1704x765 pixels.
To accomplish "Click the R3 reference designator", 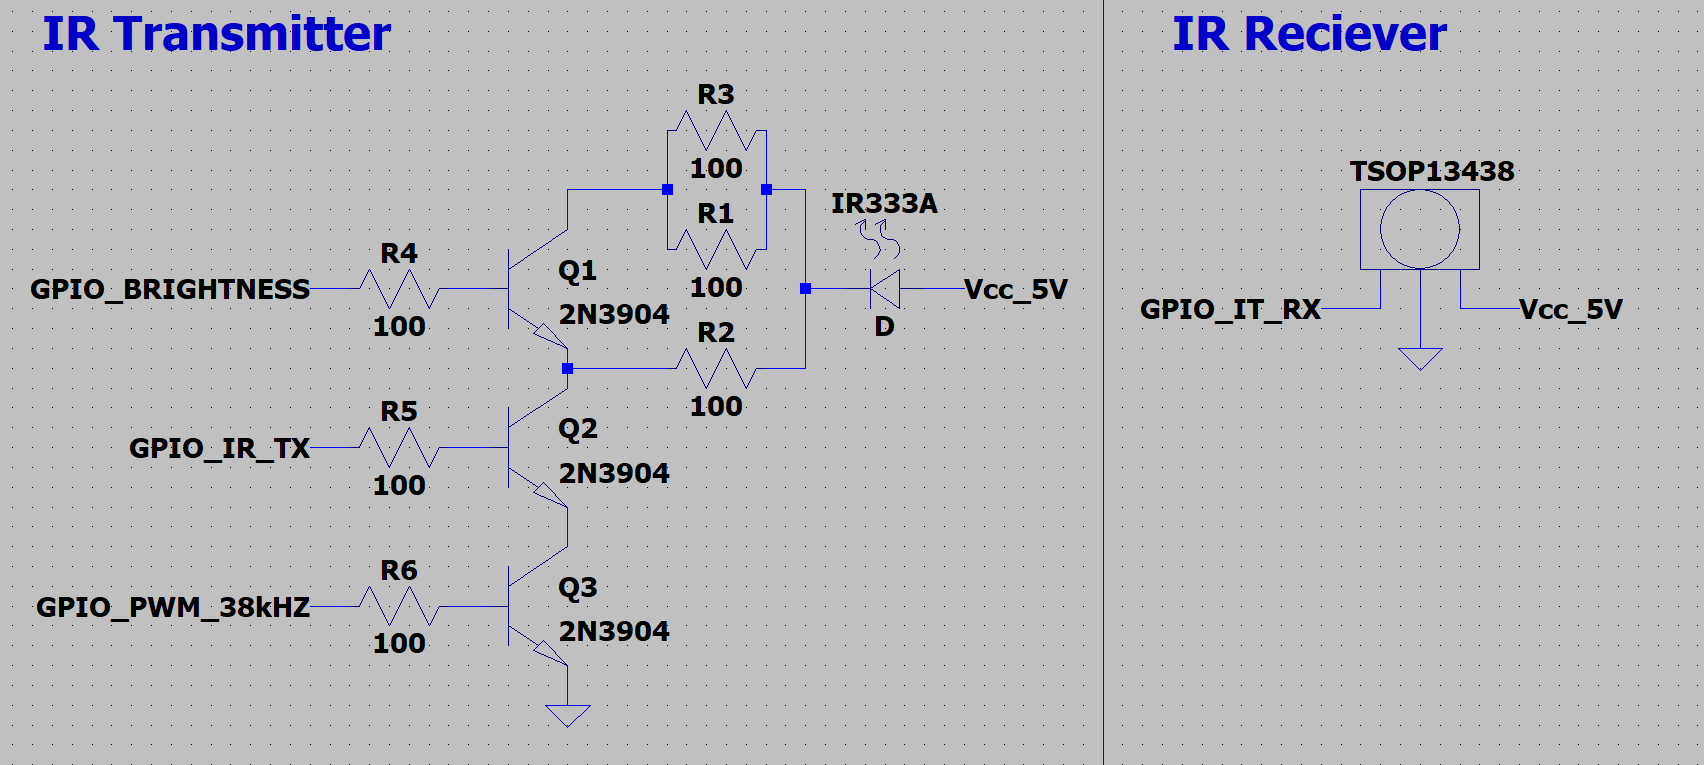I will click(x=716, y=94).
